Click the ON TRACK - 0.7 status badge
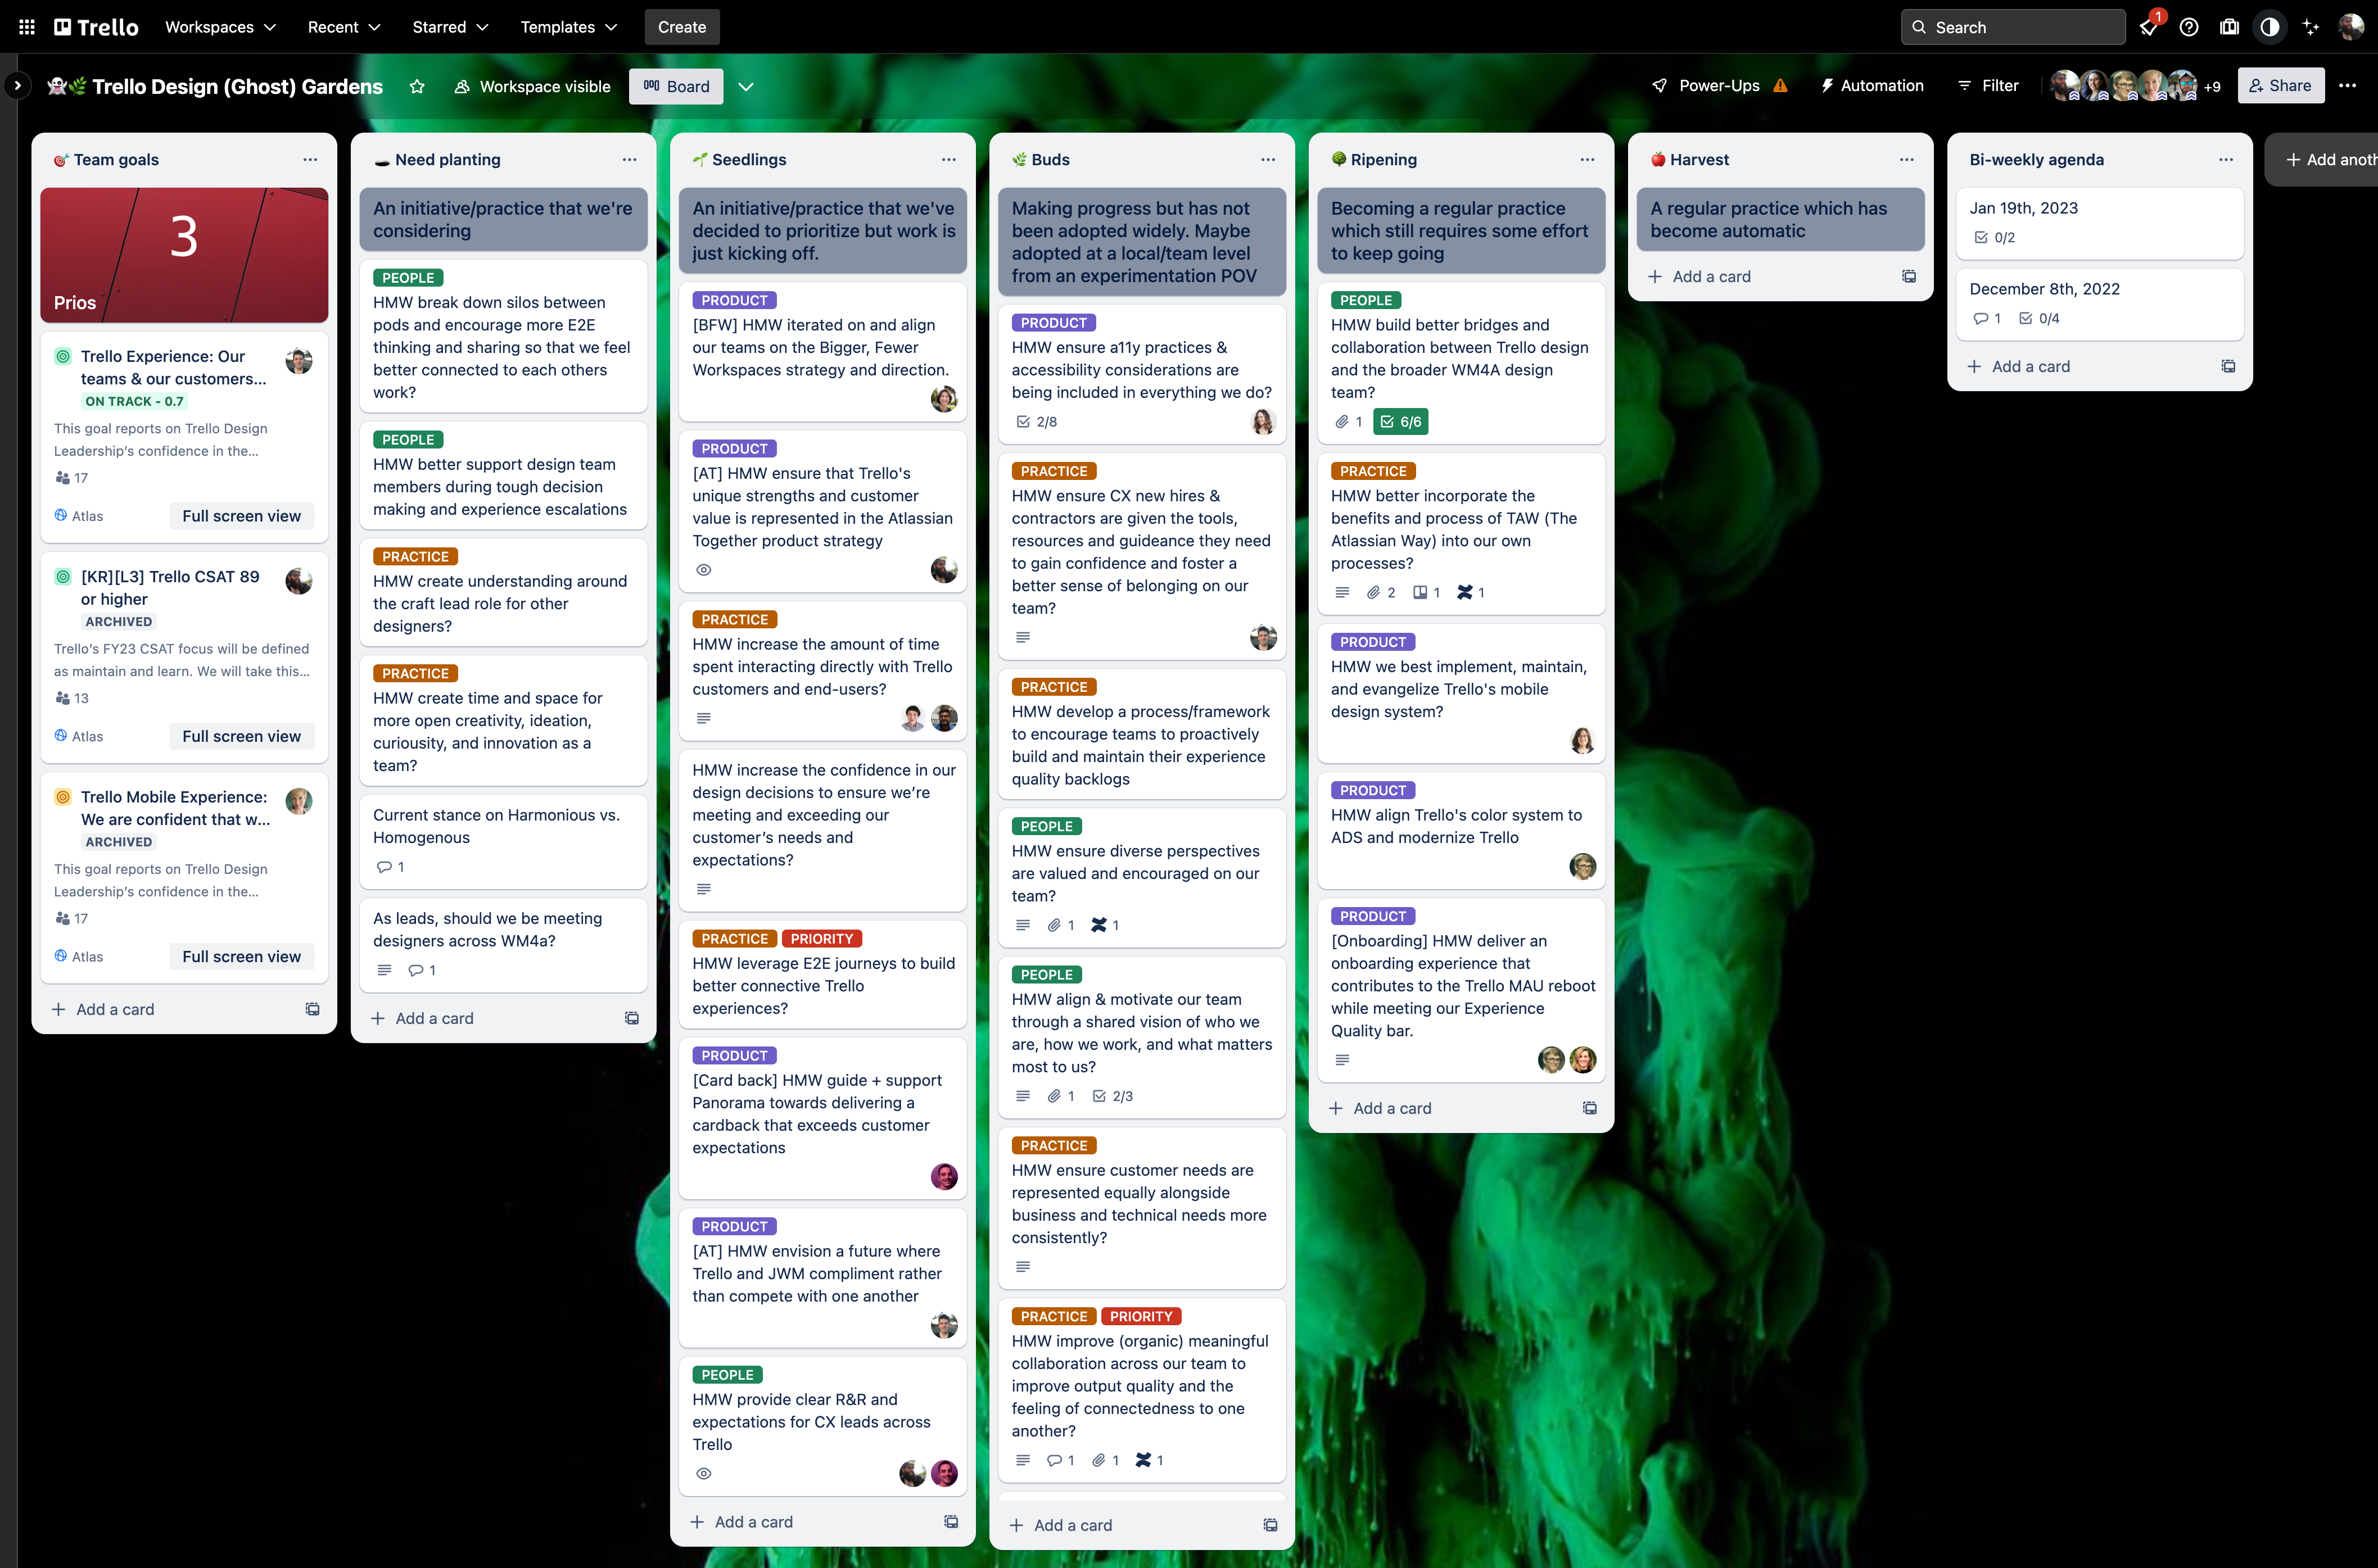 134,401
